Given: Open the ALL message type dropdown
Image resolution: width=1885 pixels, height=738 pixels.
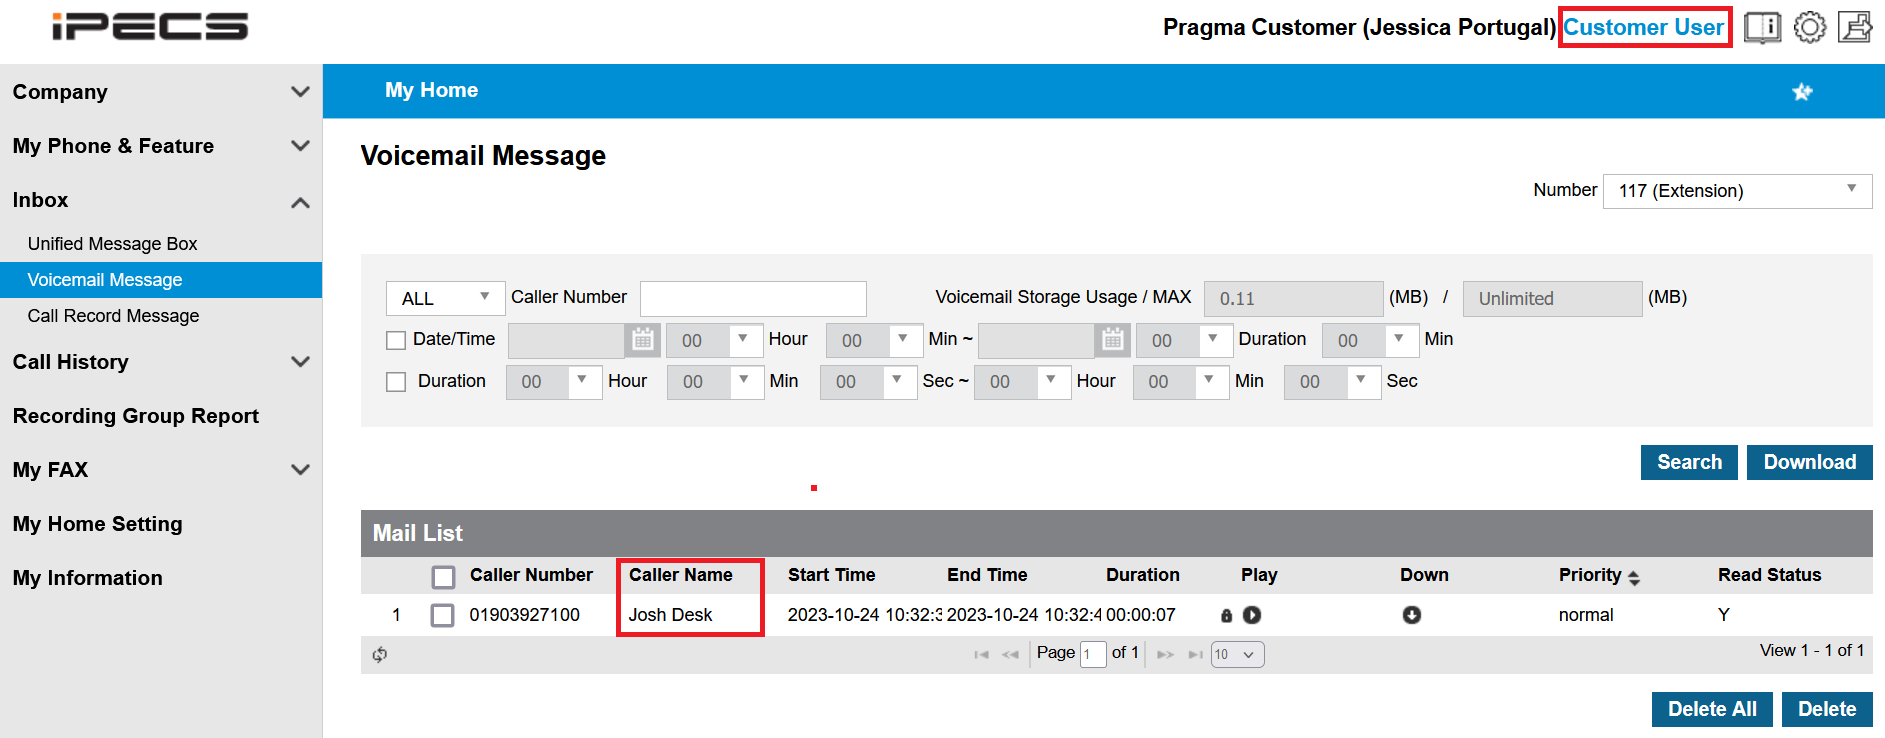Looking at the screenshot, I should (445, 298).
